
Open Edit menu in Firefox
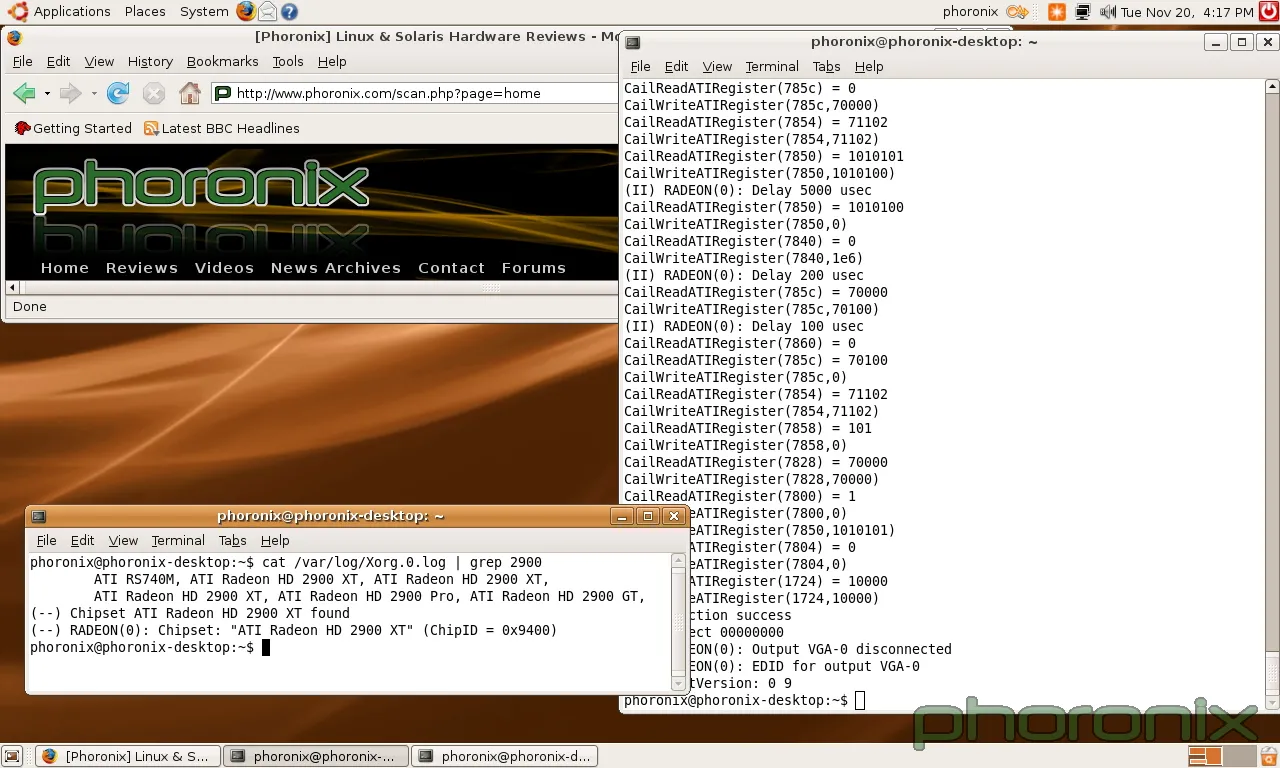(x=58, y=61)
